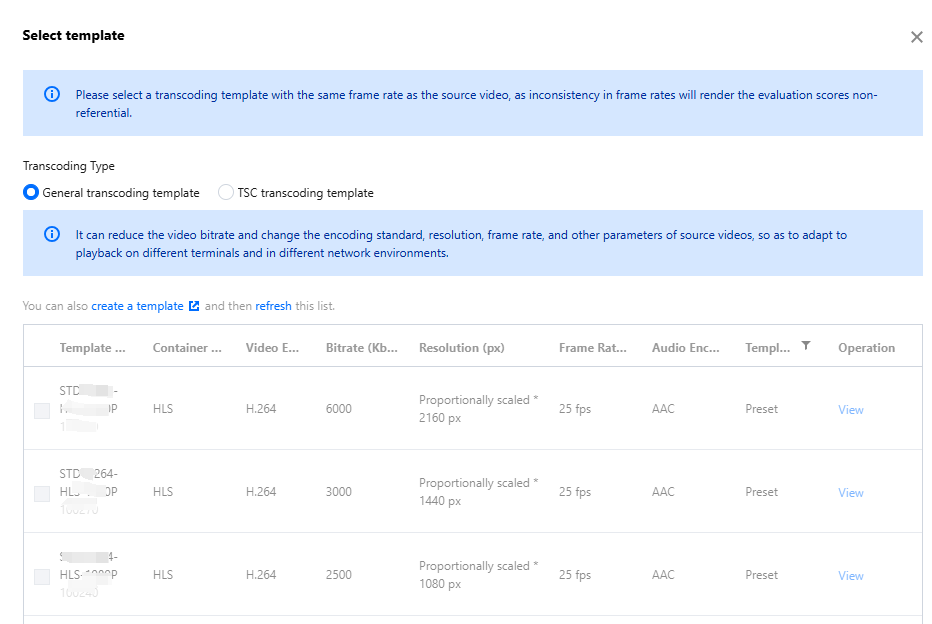Click the Video Encoding column header

[273, 348]
